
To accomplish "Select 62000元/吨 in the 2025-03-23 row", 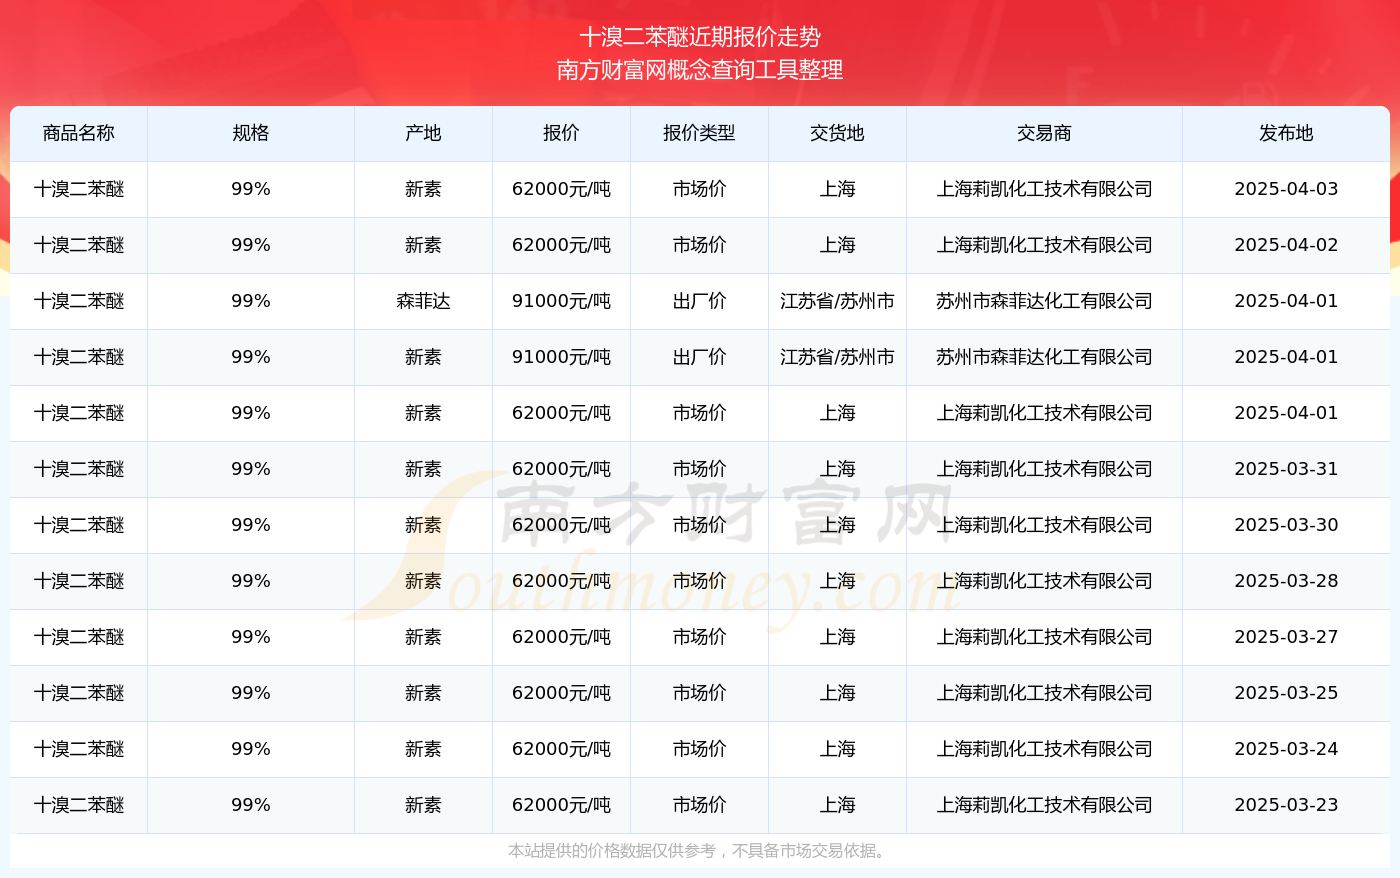I will [561, 805].
